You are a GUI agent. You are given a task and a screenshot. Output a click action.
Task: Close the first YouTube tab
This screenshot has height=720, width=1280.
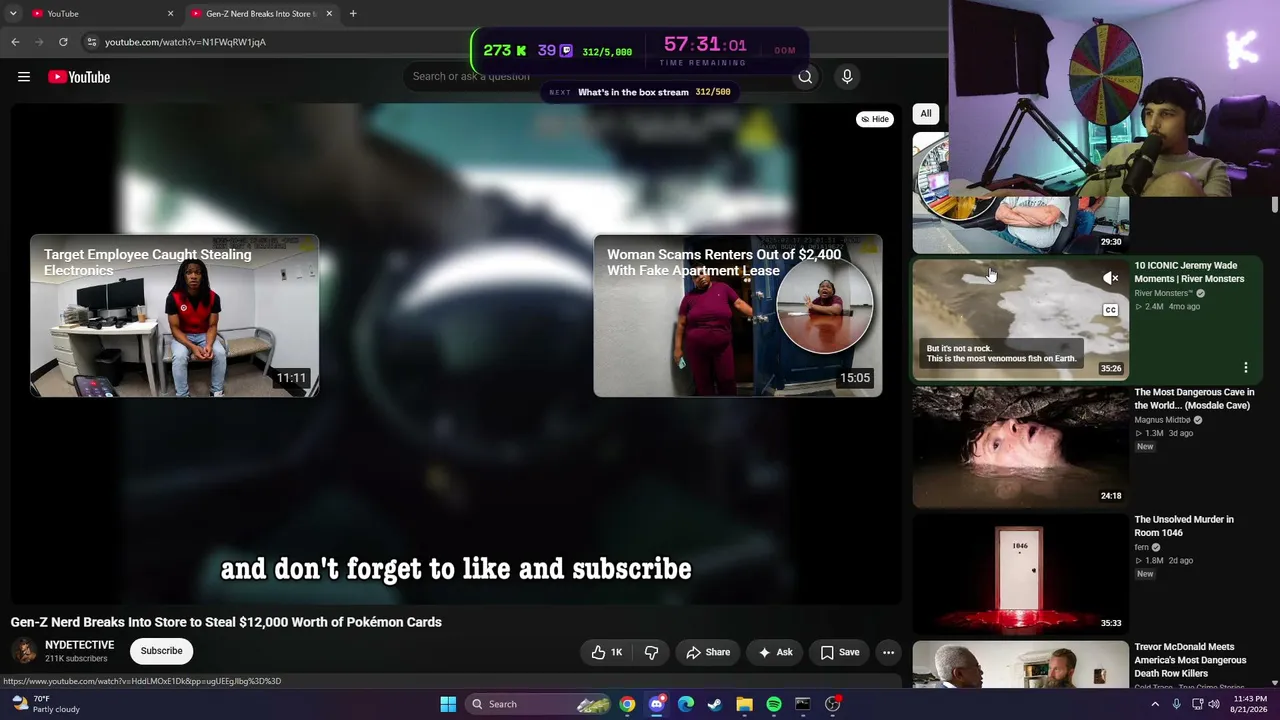[170, 14]
